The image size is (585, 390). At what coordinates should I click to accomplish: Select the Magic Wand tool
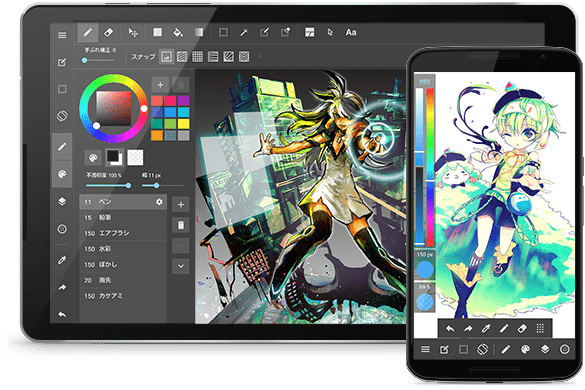pos(244,33)
